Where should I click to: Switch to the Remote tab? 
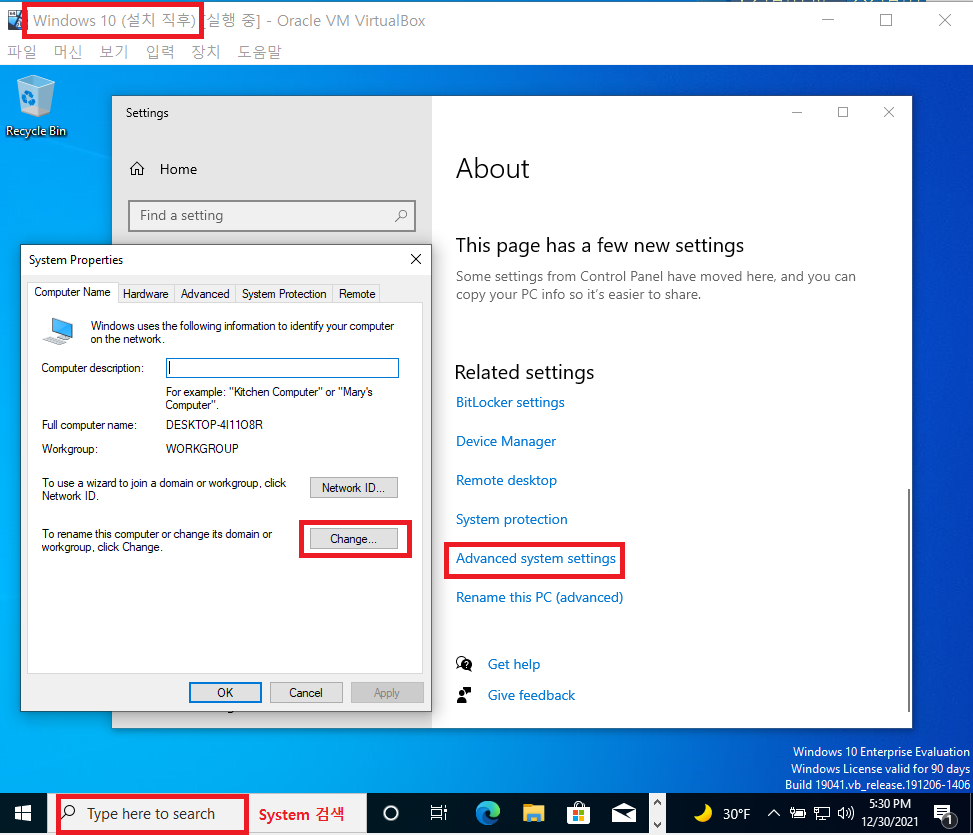click(357, 294)
